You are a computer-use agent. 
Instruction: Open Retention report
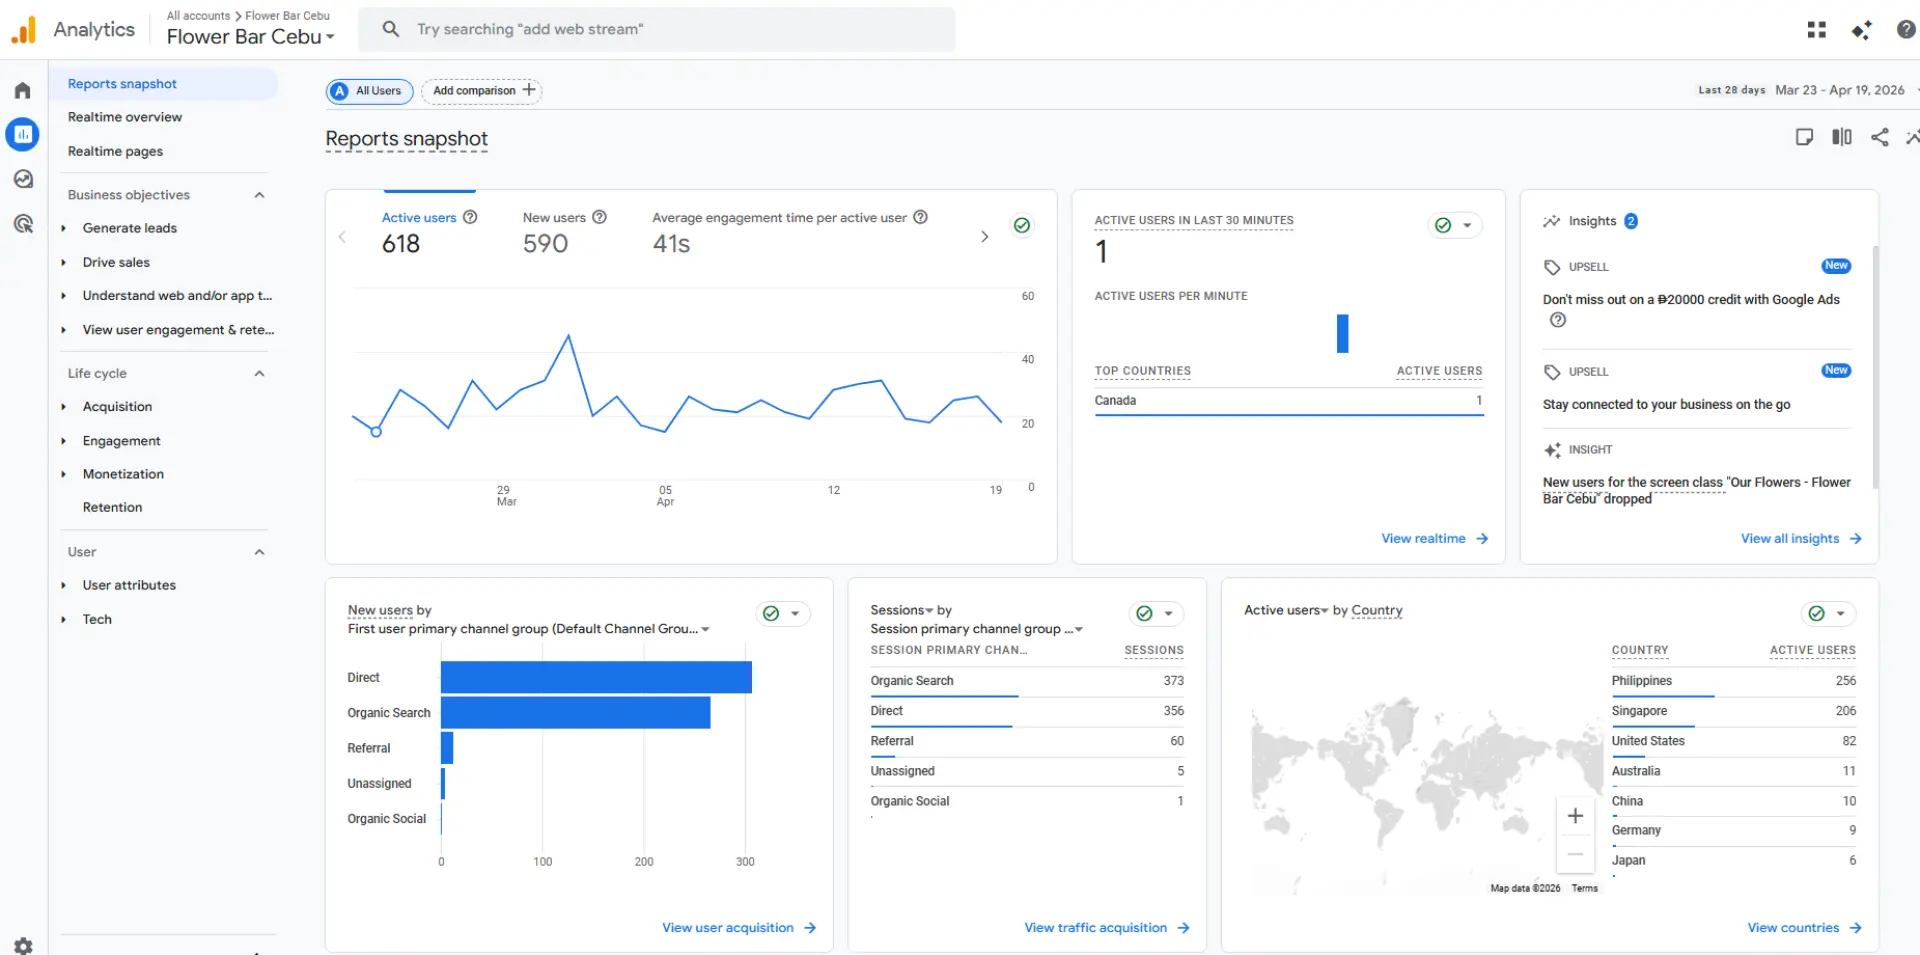click(112, 507)
